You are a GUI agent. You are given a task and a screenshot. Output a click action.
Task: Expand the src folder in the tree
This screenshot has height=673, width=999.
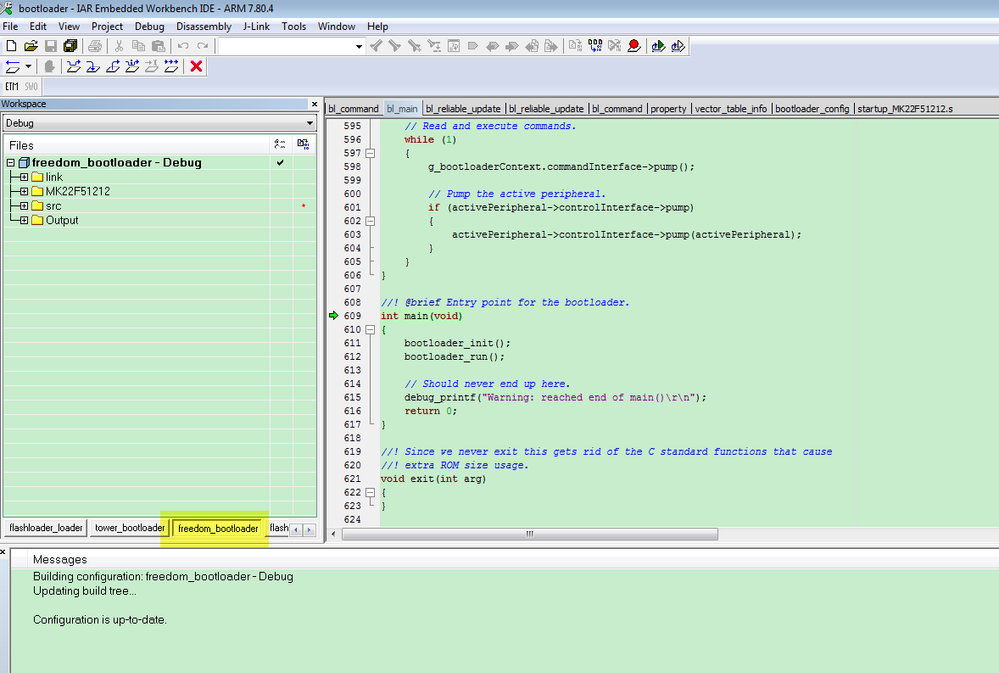tap(23, 206)
